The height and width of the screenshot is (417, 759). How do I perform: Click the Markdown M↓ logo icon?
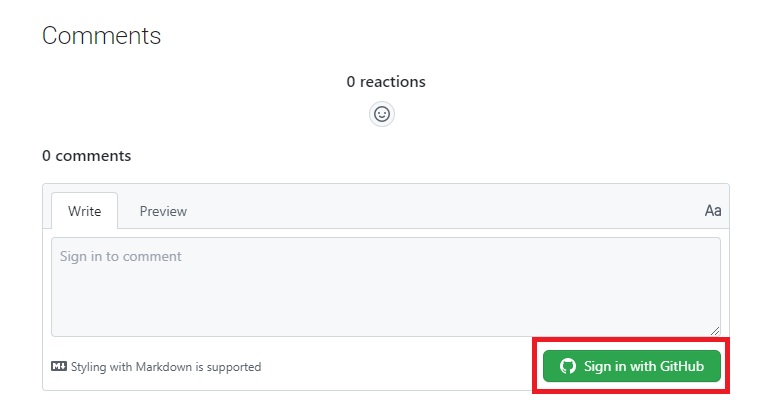coord(59,366)
